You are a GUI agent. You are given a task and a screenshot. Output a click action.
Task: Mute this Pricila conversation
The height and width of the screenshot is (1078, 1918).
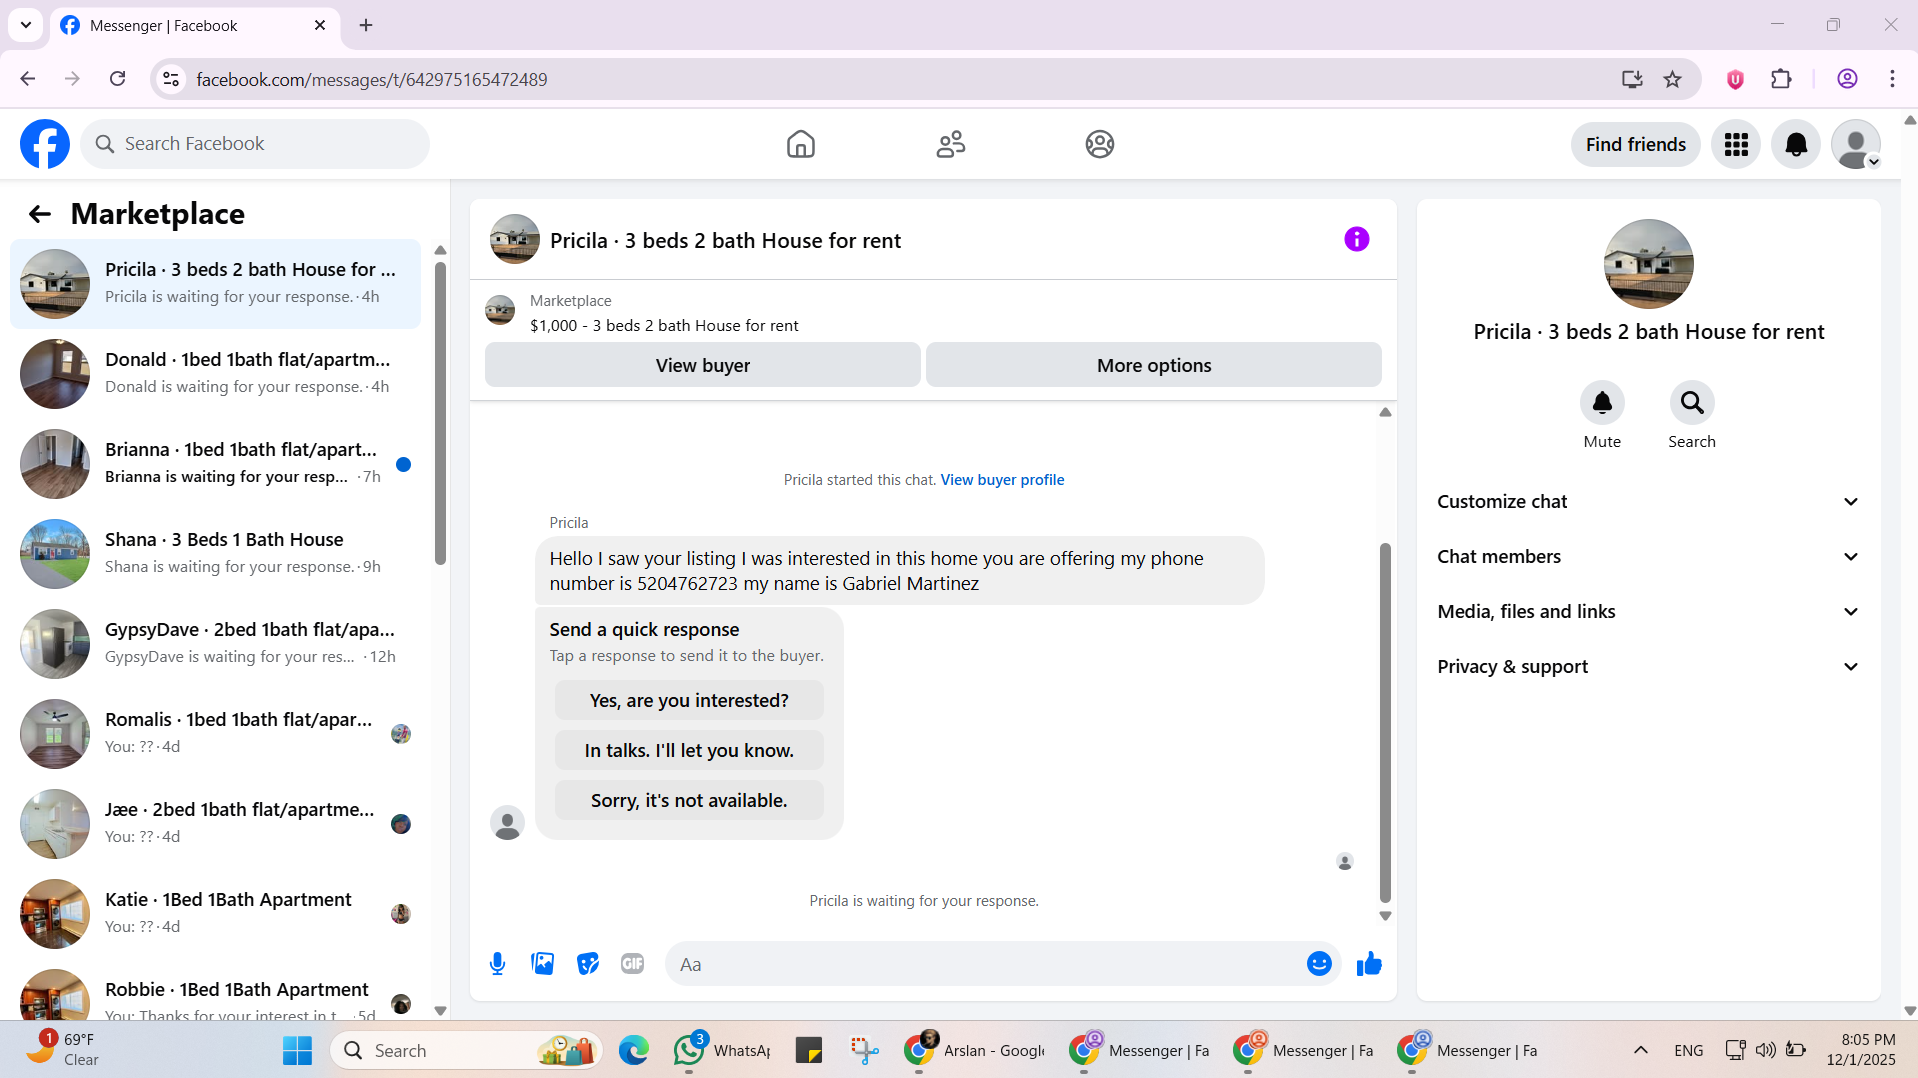pyautogui.click(x=1602, y=403)
